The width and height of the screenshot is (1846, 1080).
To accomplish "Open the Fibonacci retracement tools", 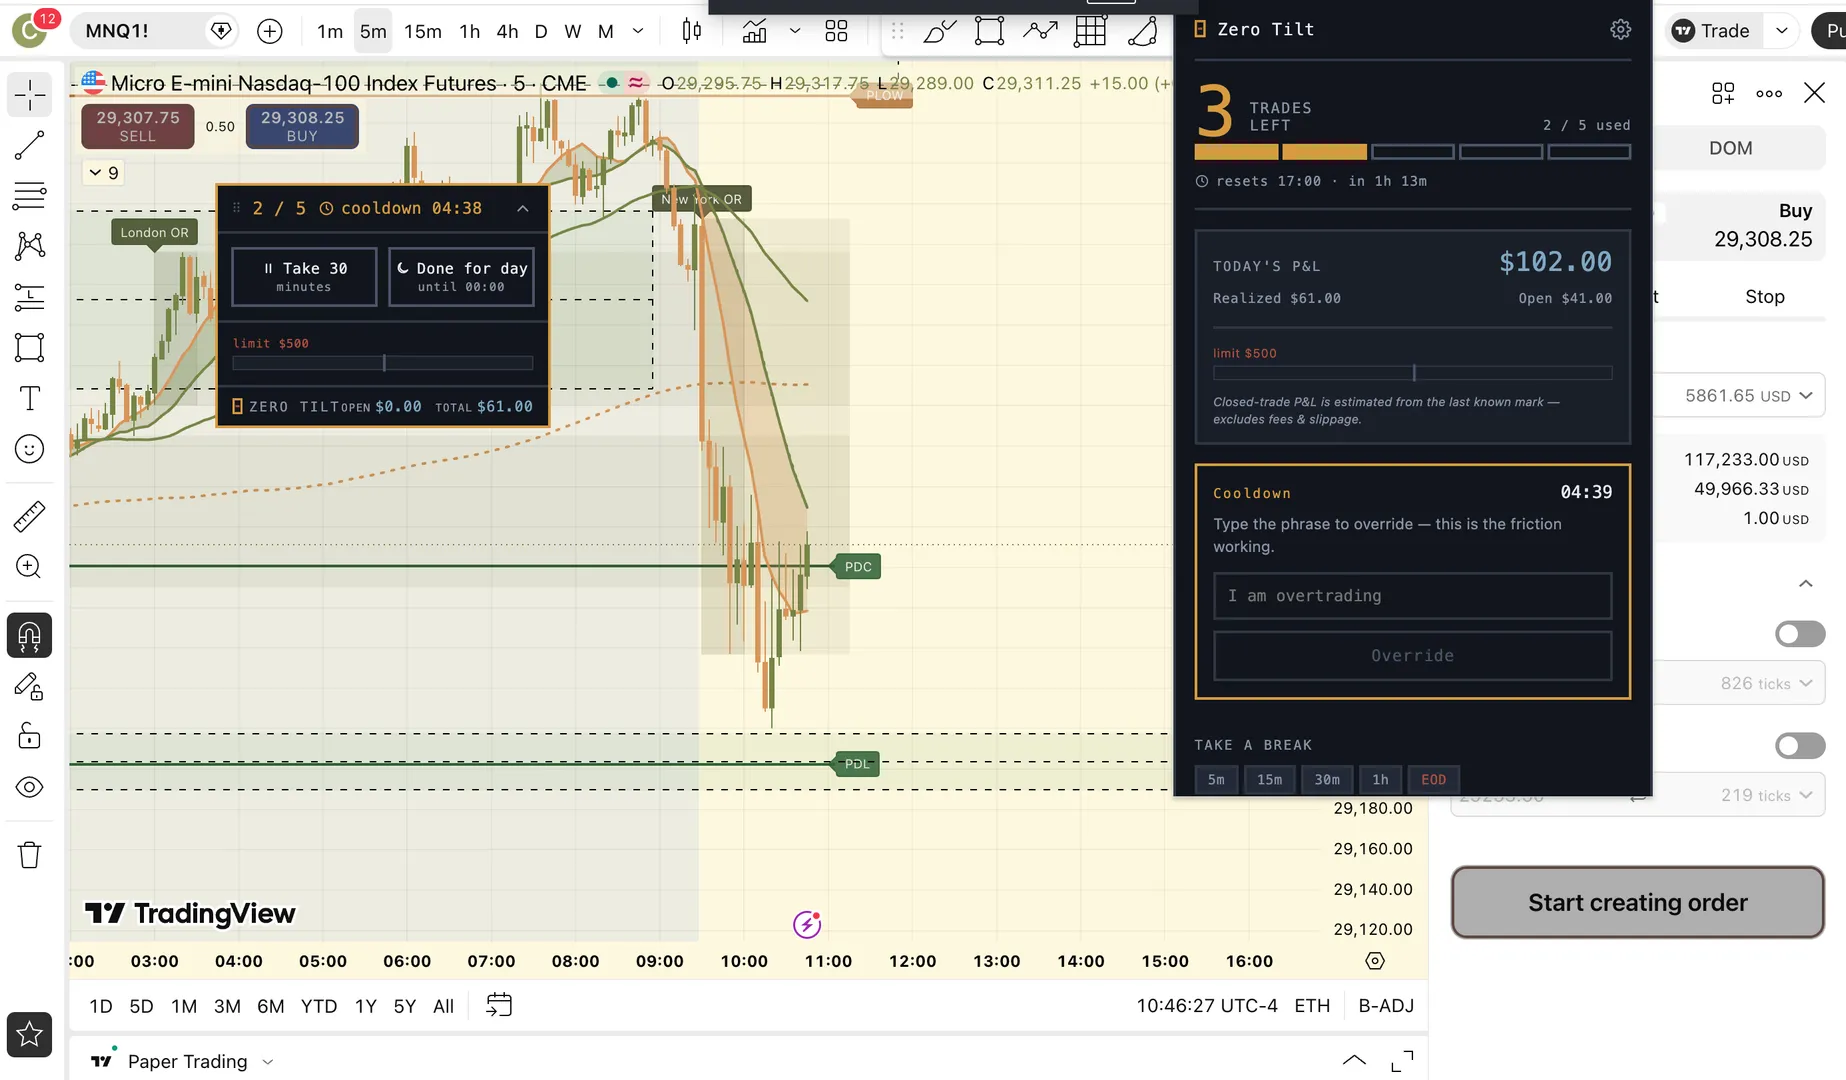I will click(29, 195).
